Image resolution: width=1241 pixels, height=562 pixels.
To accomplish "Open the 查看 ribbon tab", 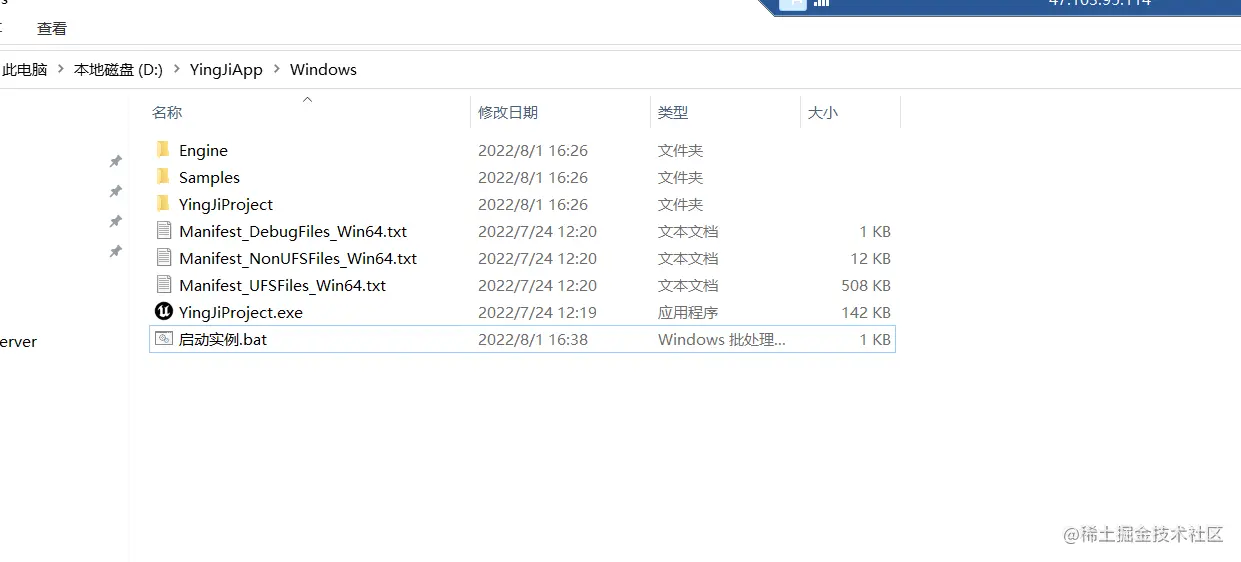I will pyautogui.click(x=52, y=29).
